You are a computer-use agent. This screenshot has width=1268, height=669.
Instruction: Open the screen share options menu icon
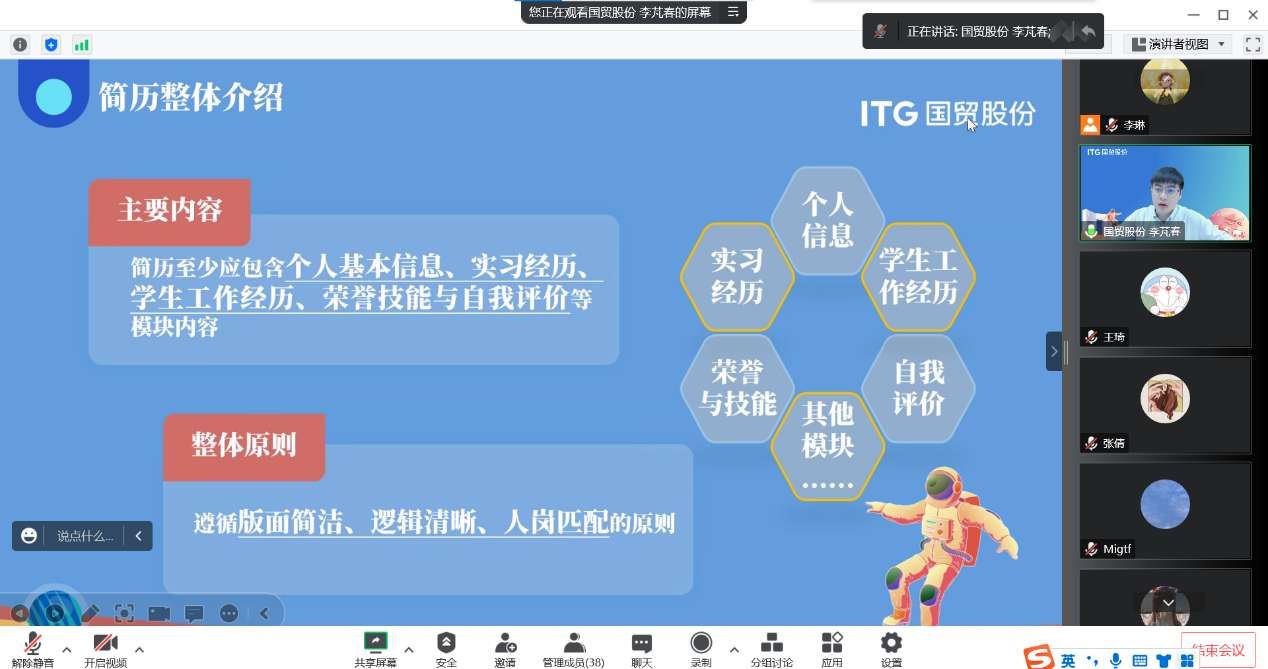click(x=734, y=12)
